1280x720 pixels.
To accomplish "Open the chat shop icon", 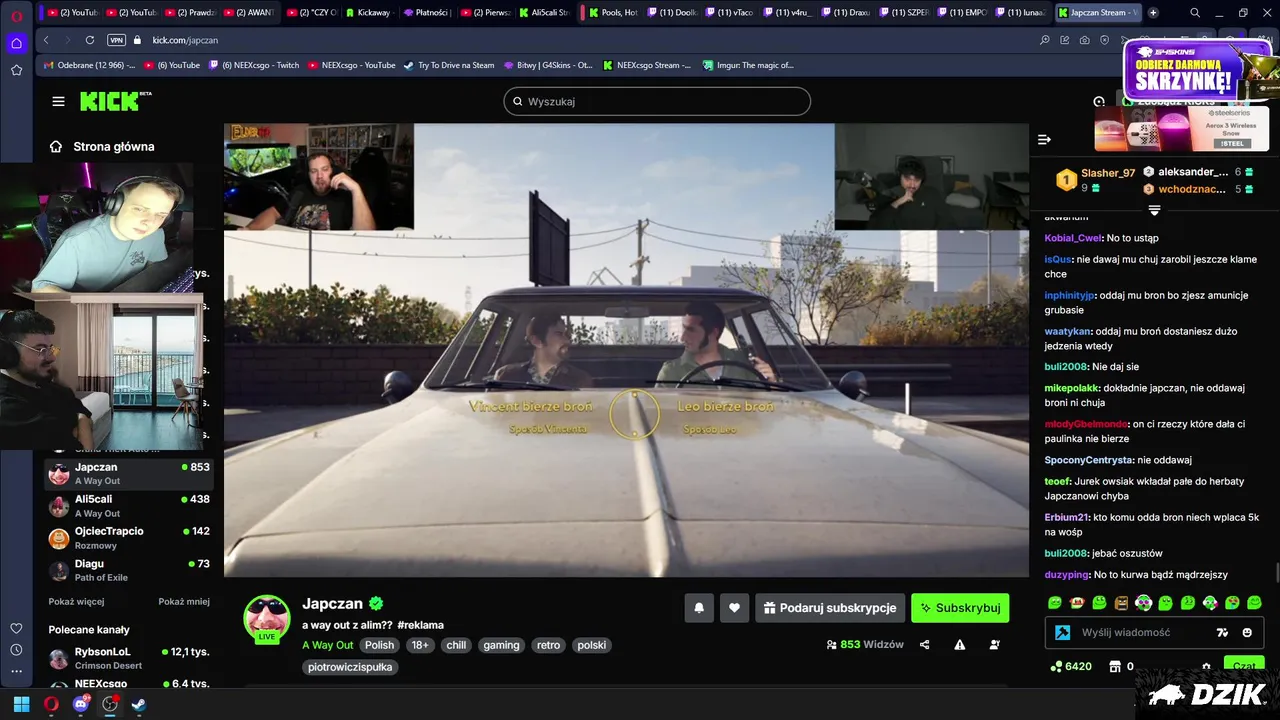I will (1115, 666).
